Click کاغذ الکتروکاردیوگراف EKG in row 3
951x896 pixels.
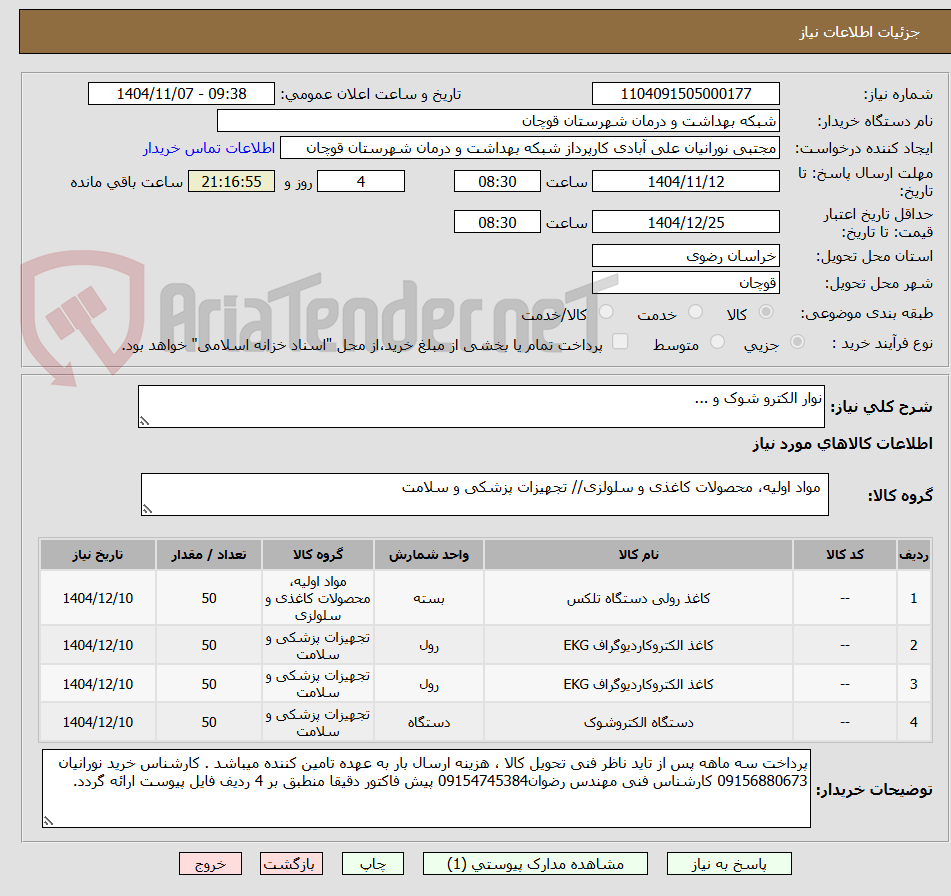[638, 684]
